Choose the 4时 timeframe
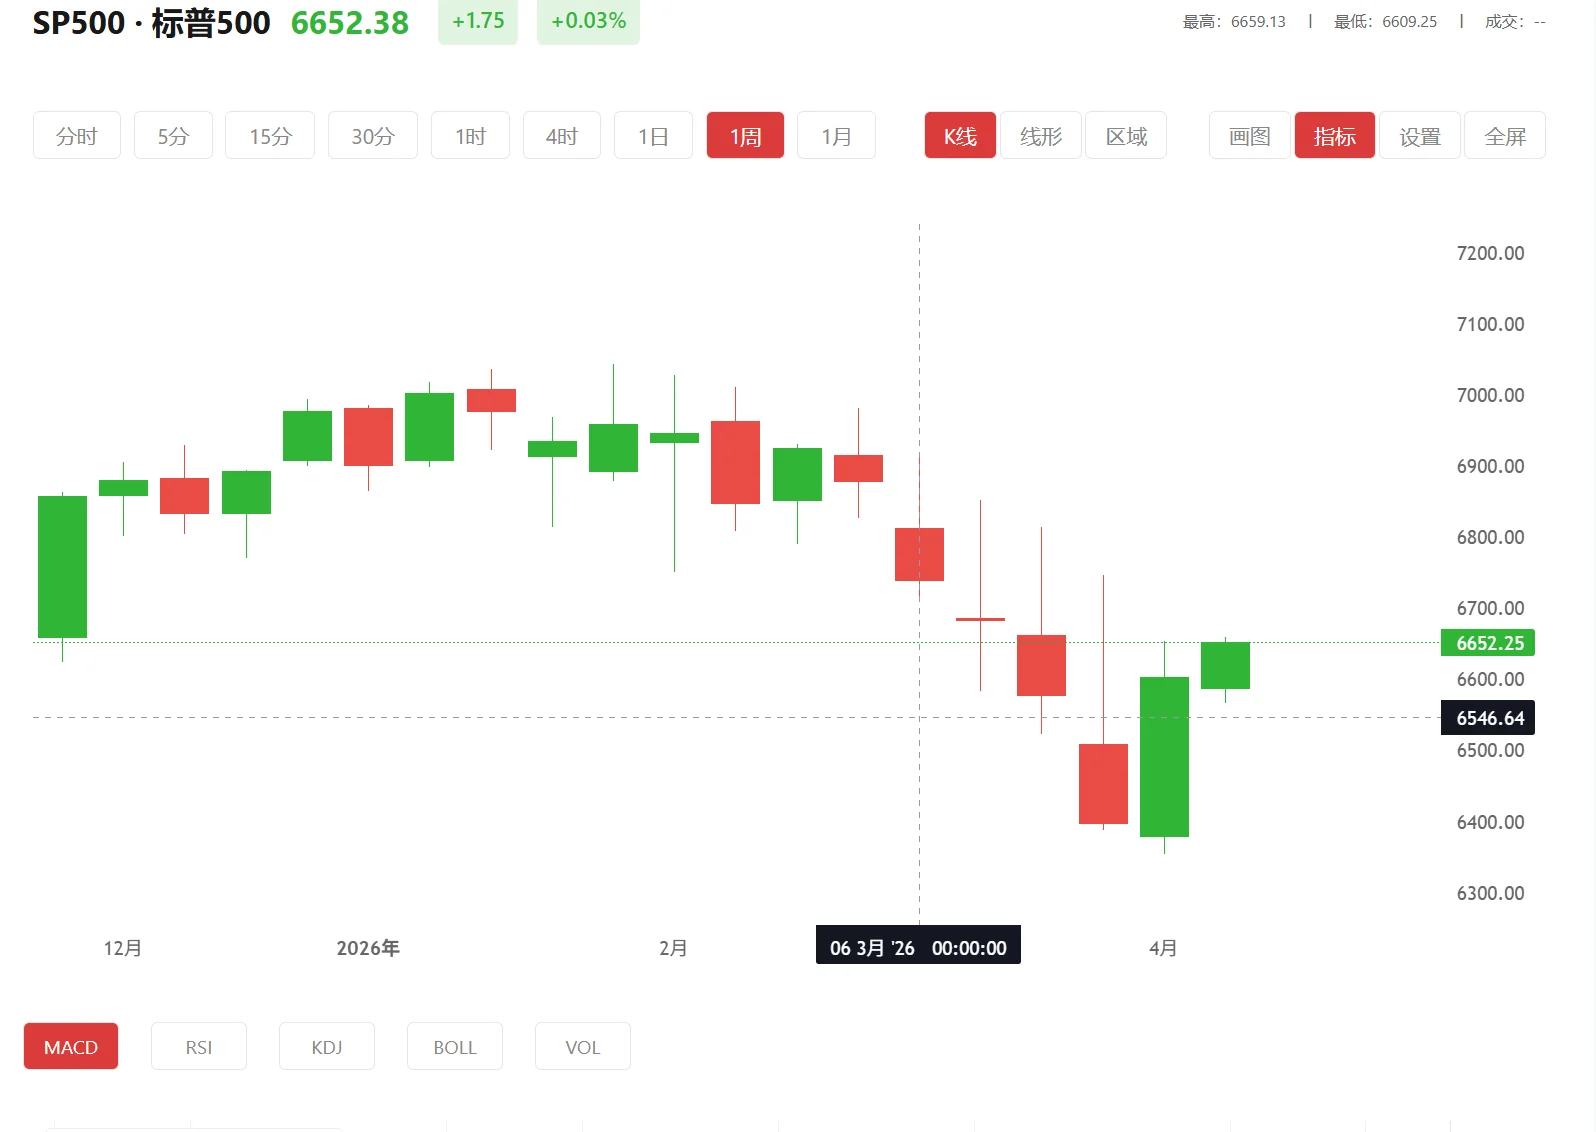The width and height of the screenshot is (1596, 1132). [x=562, y=136]
